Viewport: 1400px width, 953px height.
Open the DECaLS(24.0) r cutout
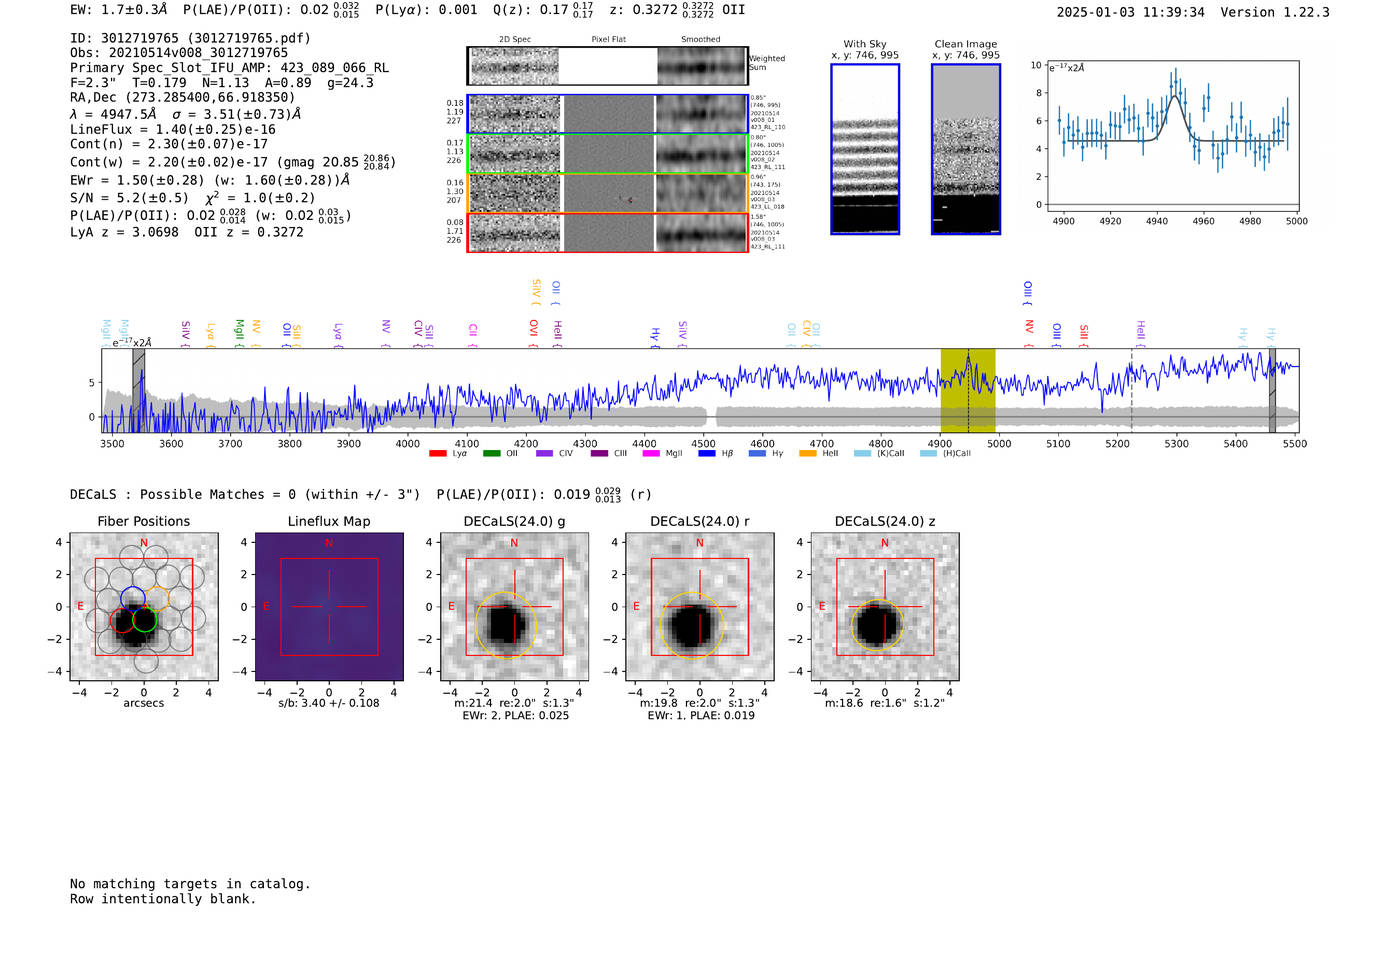pyautogui.click(x=699, y=606)
